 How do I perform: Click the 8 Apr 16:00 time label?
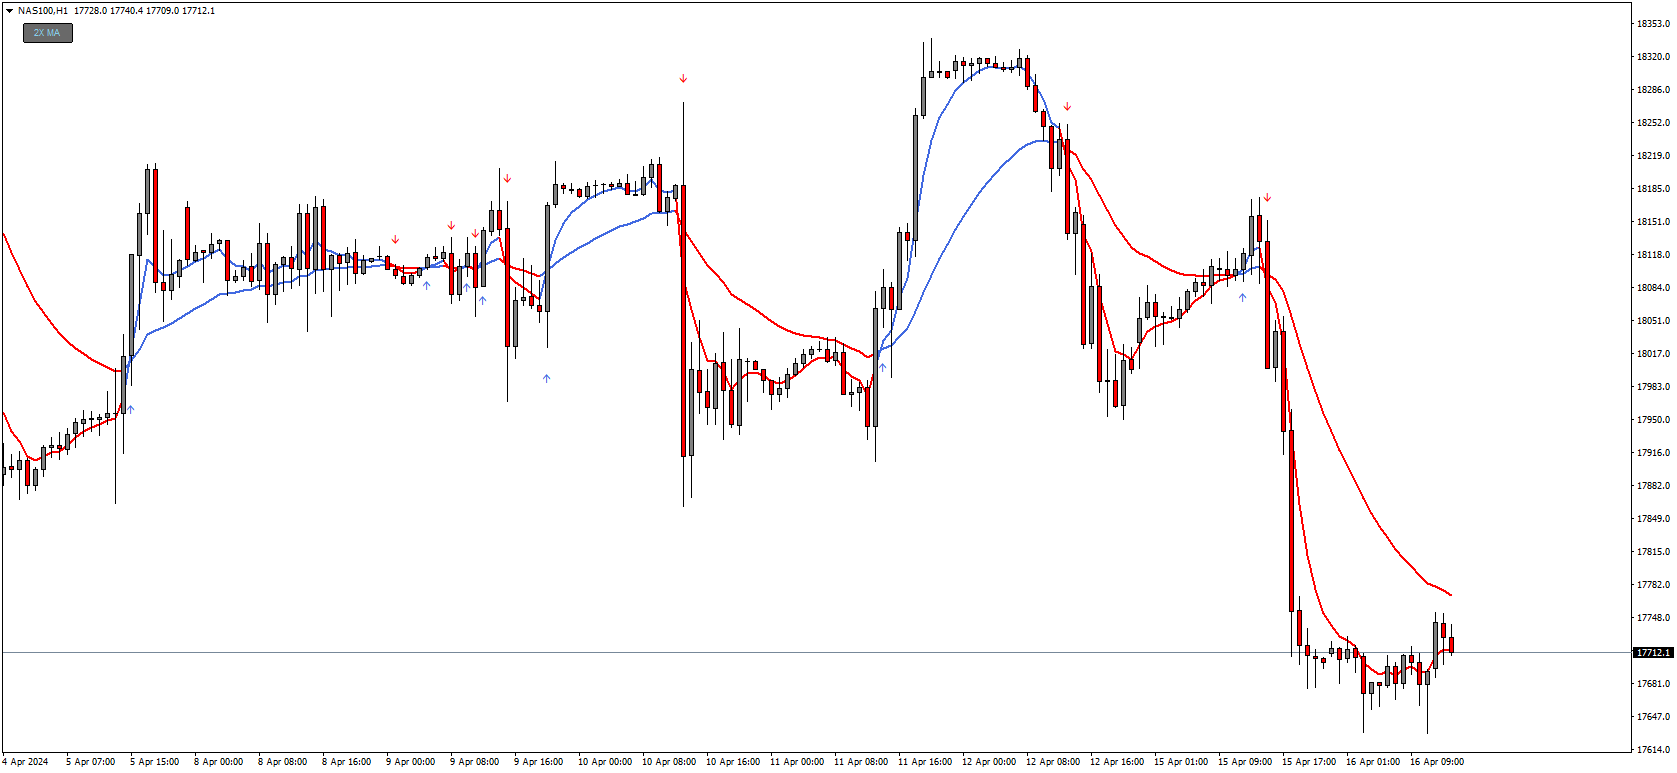(346, 762)
